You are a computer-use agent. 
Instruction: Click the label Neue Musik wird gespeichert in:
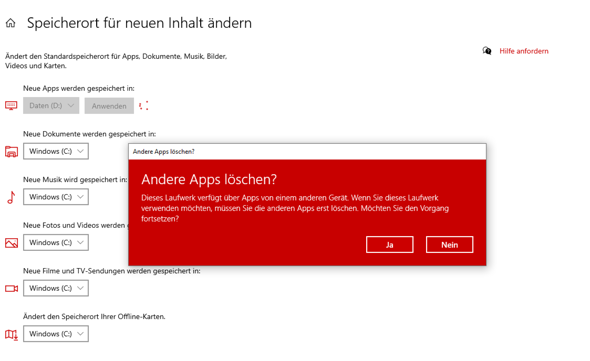(75, 180)
